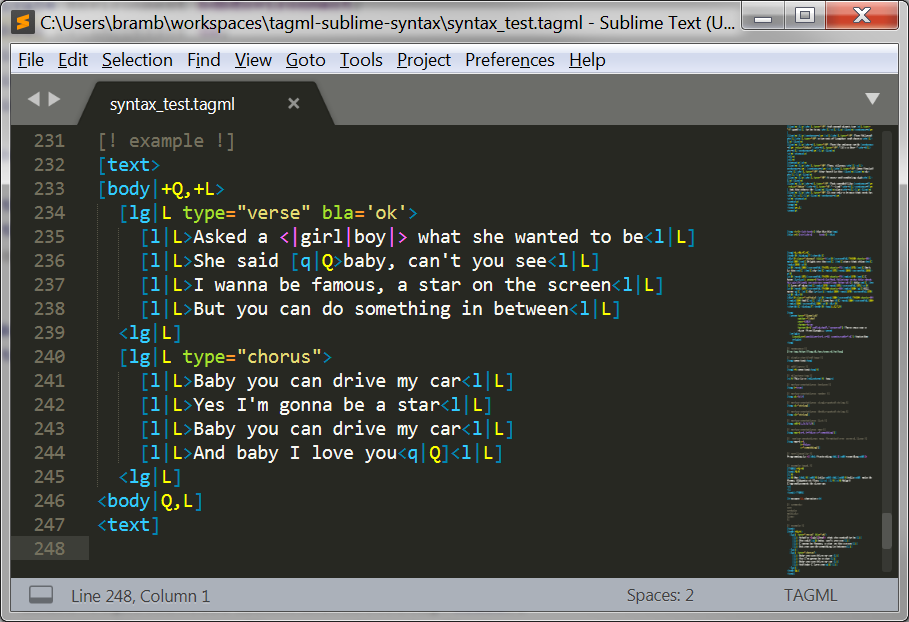Viewport: 909px width, 622px height.
Task: Click the type="chorus" attribute
Action: click(x=252, y=357)
